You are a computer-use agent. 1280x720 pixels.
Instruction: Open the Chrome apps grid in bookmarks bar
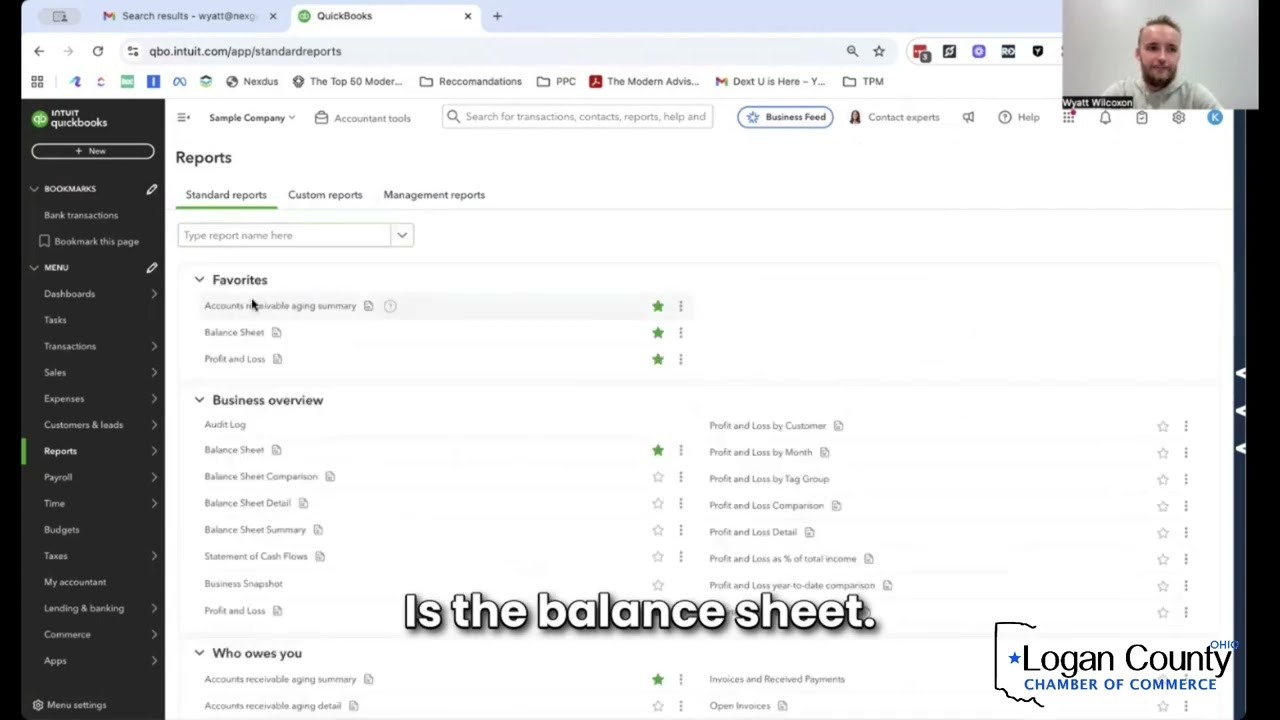[x=37, y=81]
